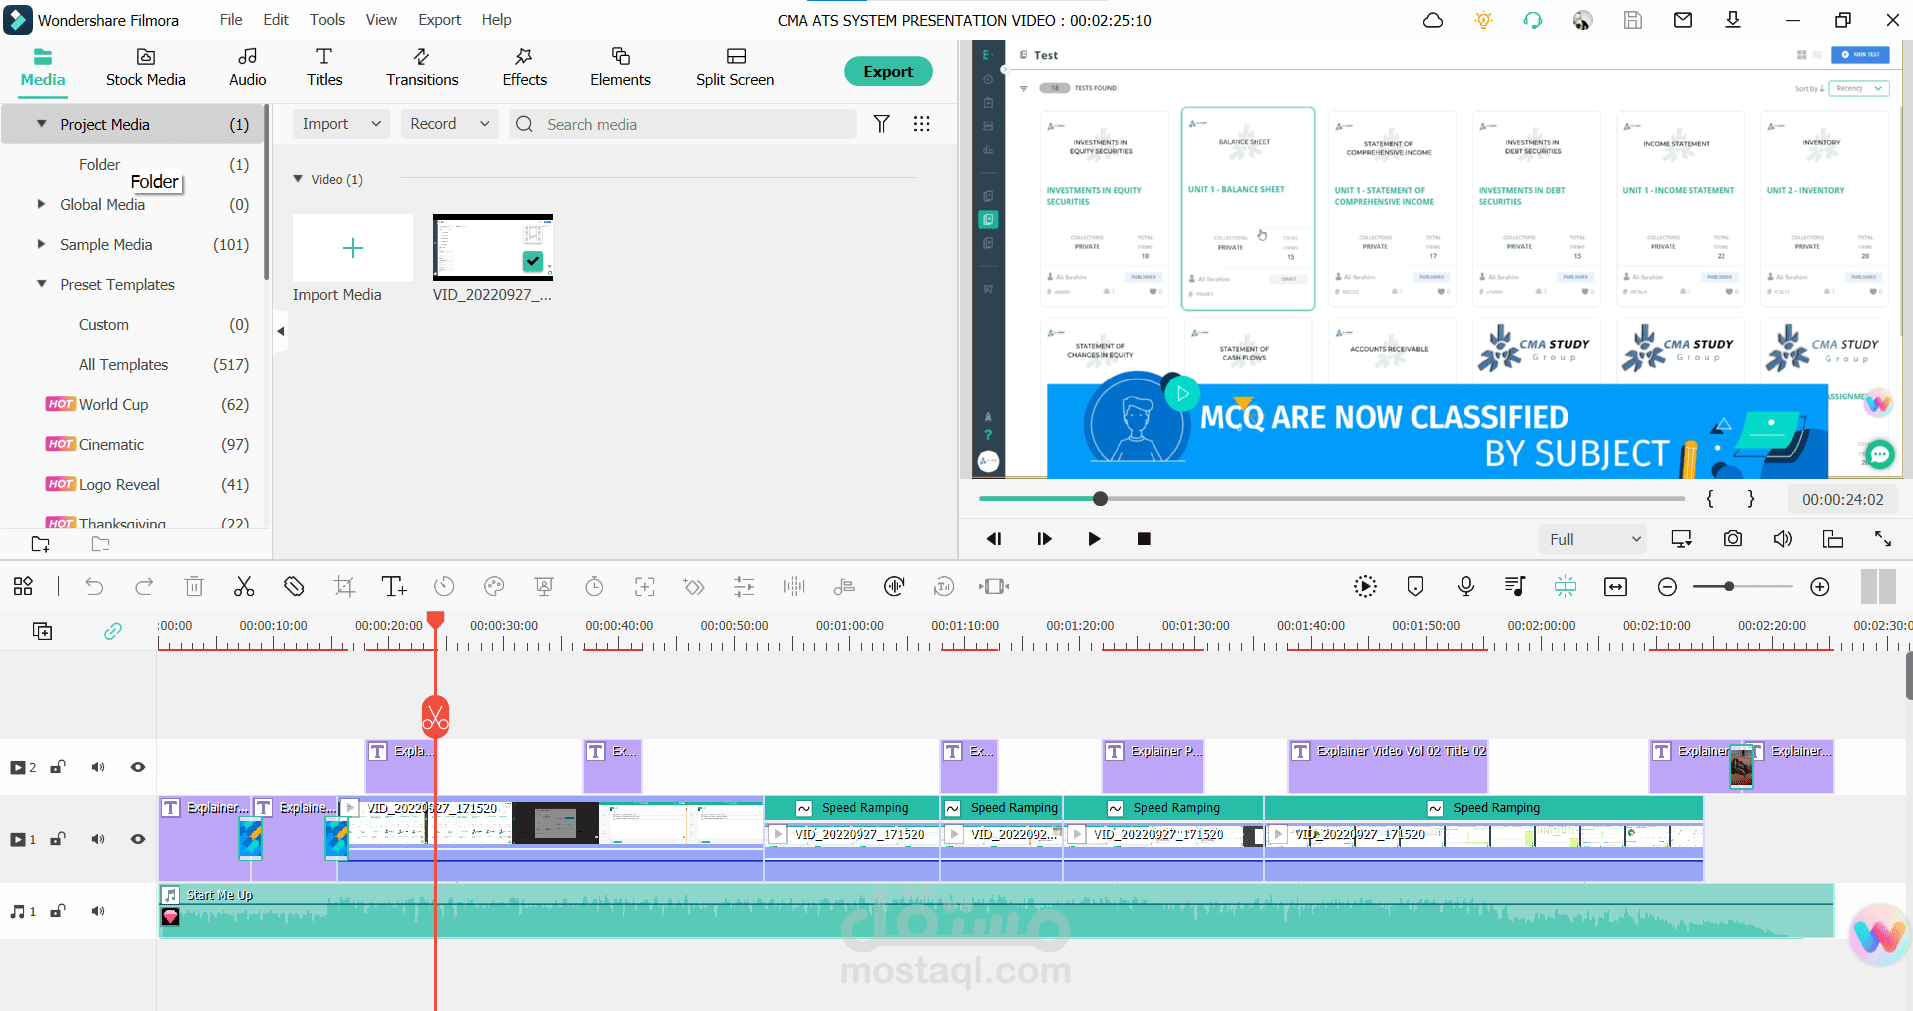Switch grid view icon in media panel
The height and width of the screenshot is (1011, 1913).
(922, 124)
